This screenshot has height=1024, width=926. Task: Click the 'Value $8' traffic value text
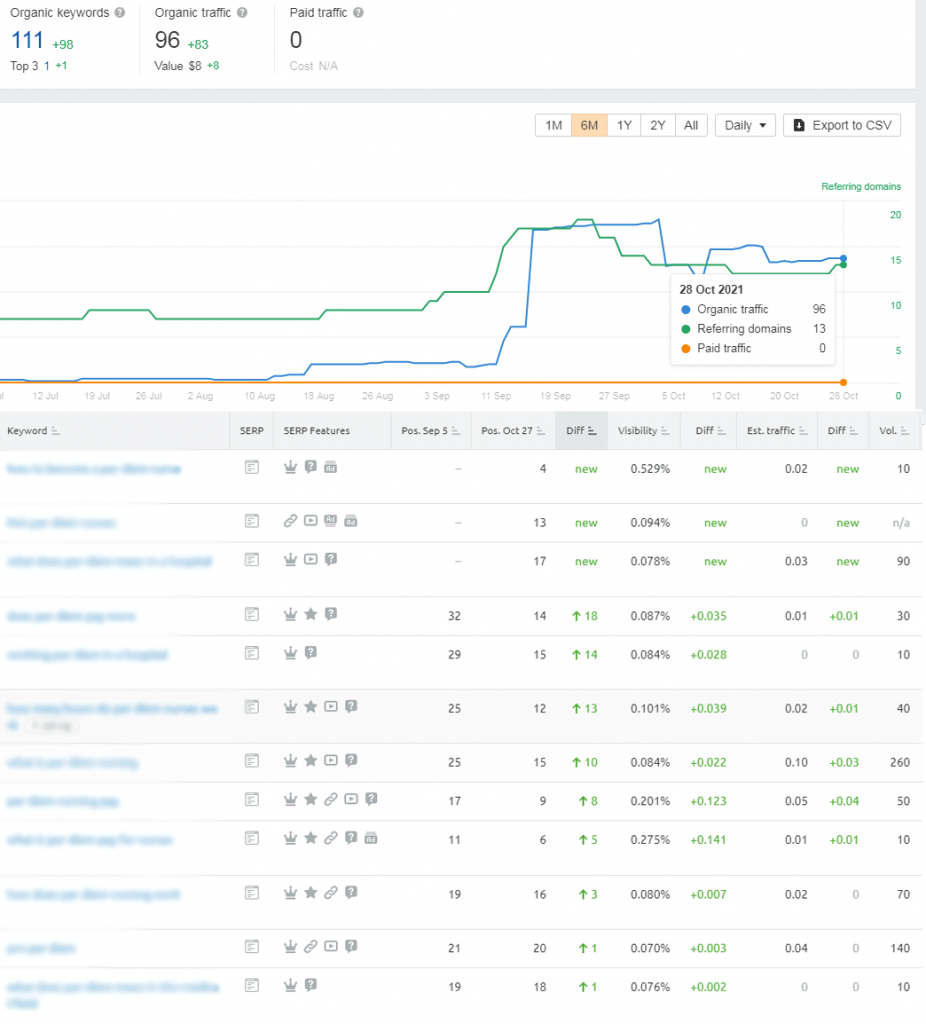click(178, 66)
